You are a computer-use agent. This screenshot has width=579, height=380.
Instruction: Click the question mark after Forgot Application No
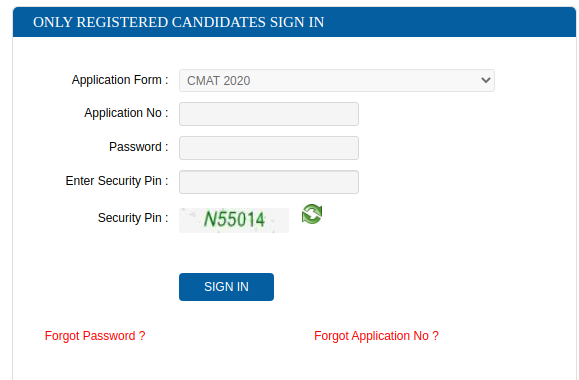pyautogui.click(x=435, y=336)
